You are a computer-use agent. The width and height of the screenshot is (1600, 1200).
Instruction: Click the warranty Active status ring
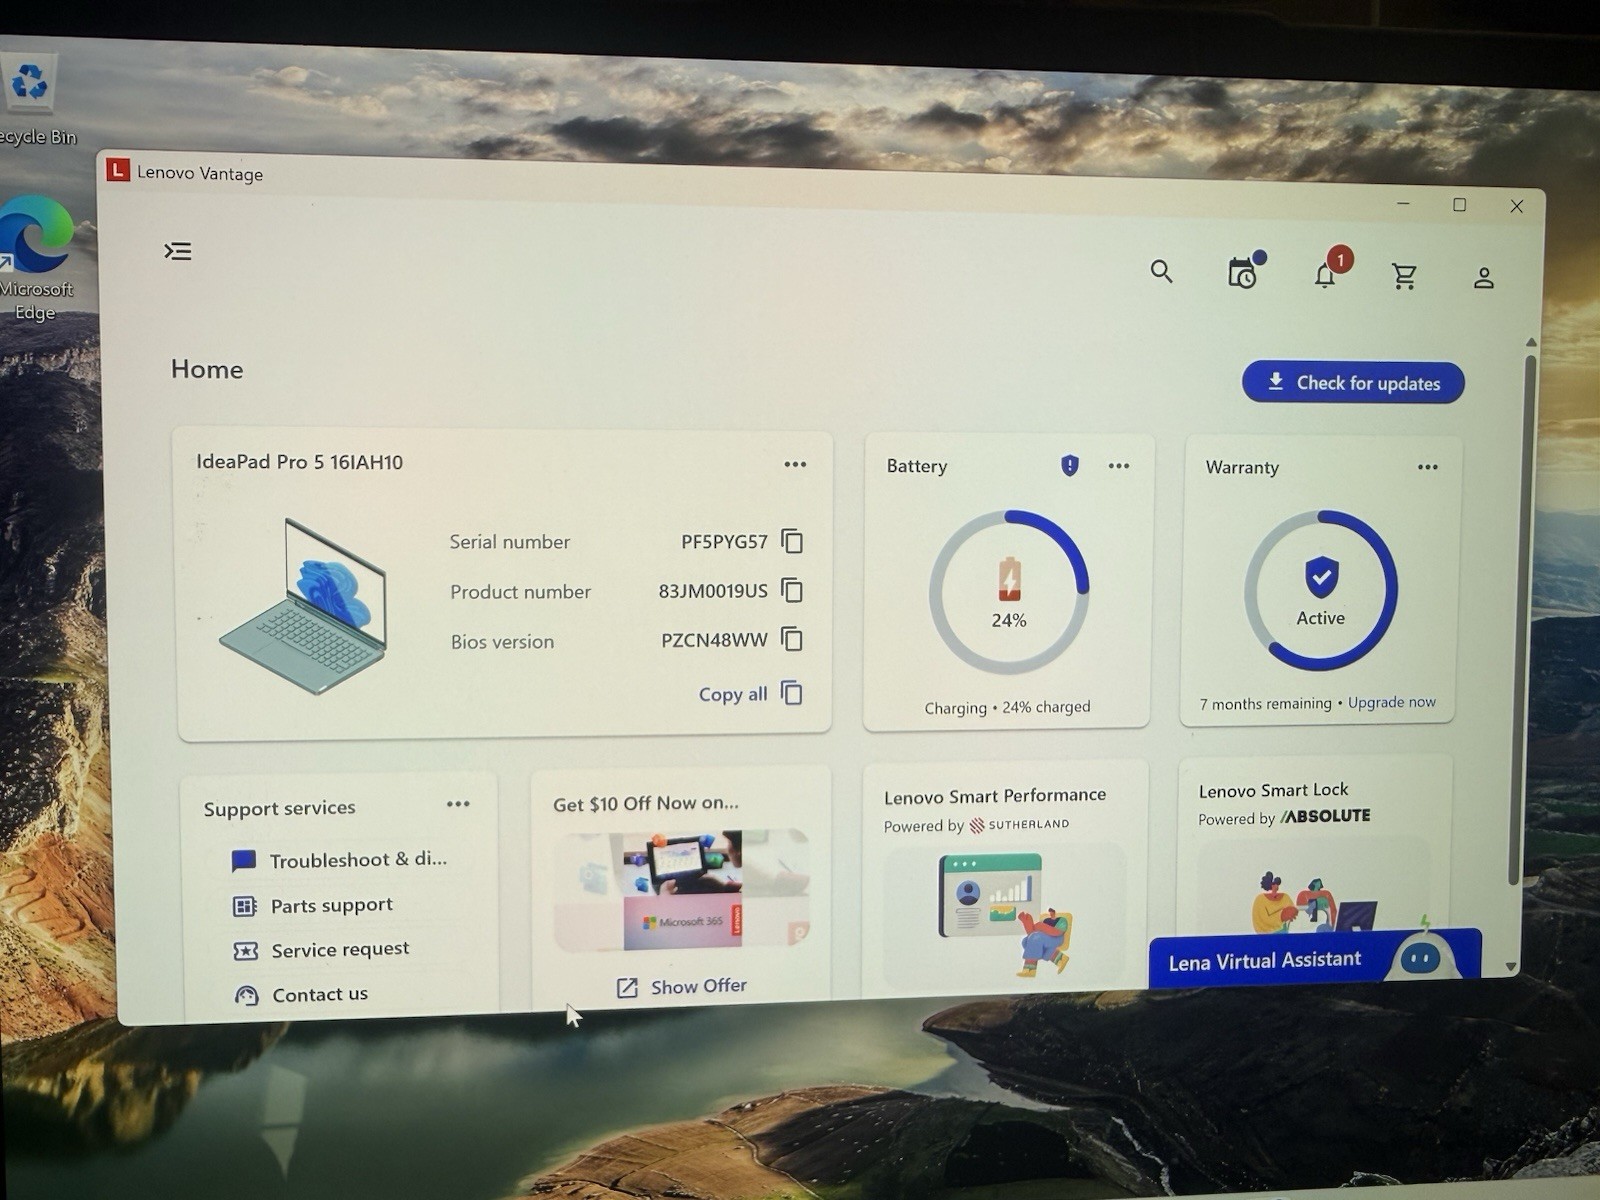[x=1321, y=590]
